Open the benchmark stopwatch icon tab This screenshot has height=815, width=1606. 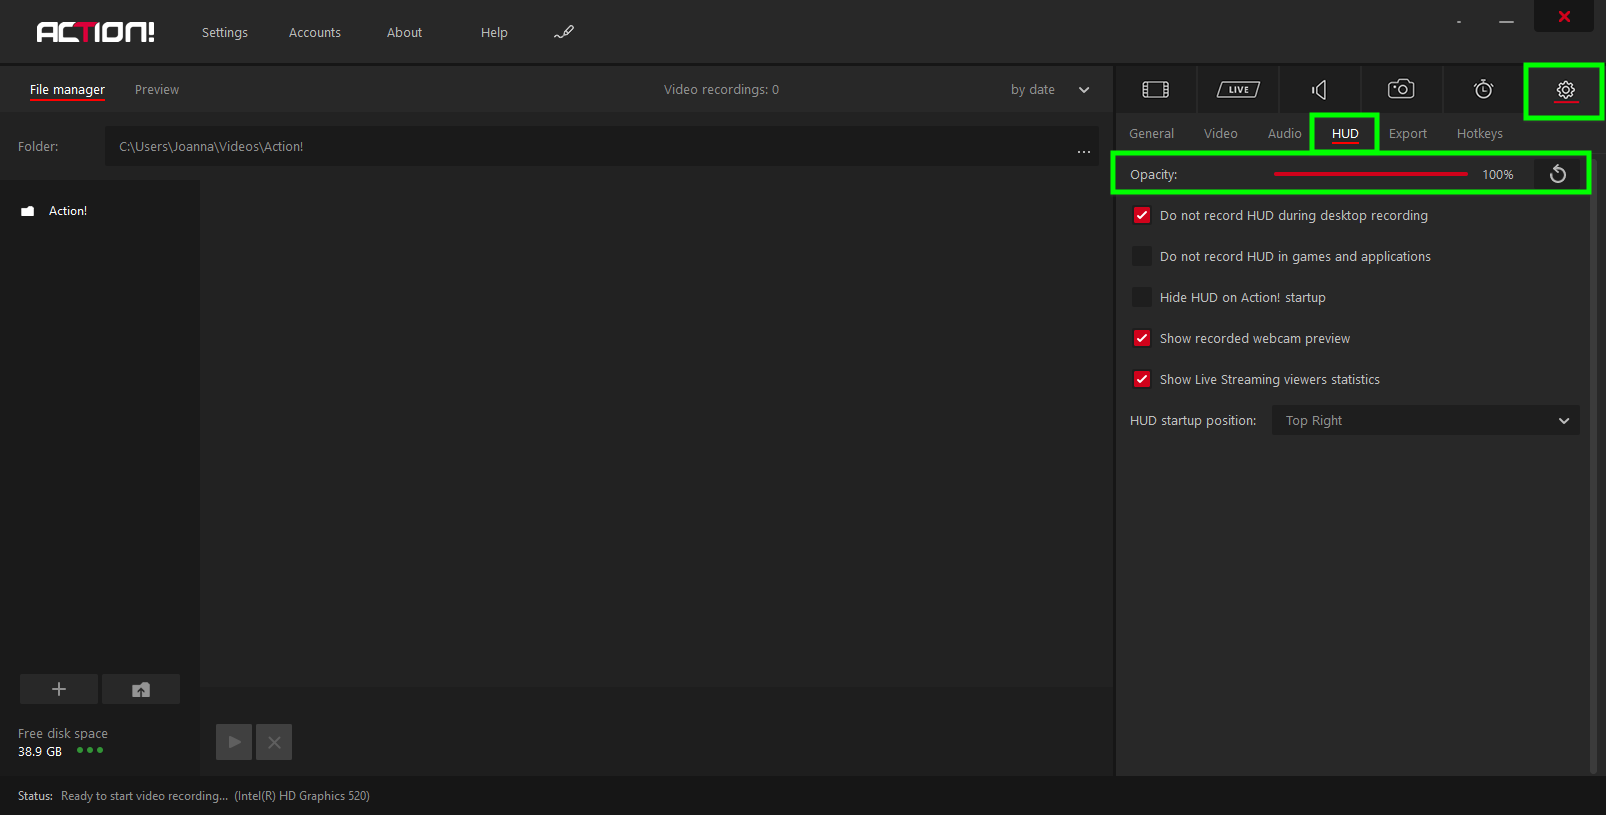pos(1484,89)
